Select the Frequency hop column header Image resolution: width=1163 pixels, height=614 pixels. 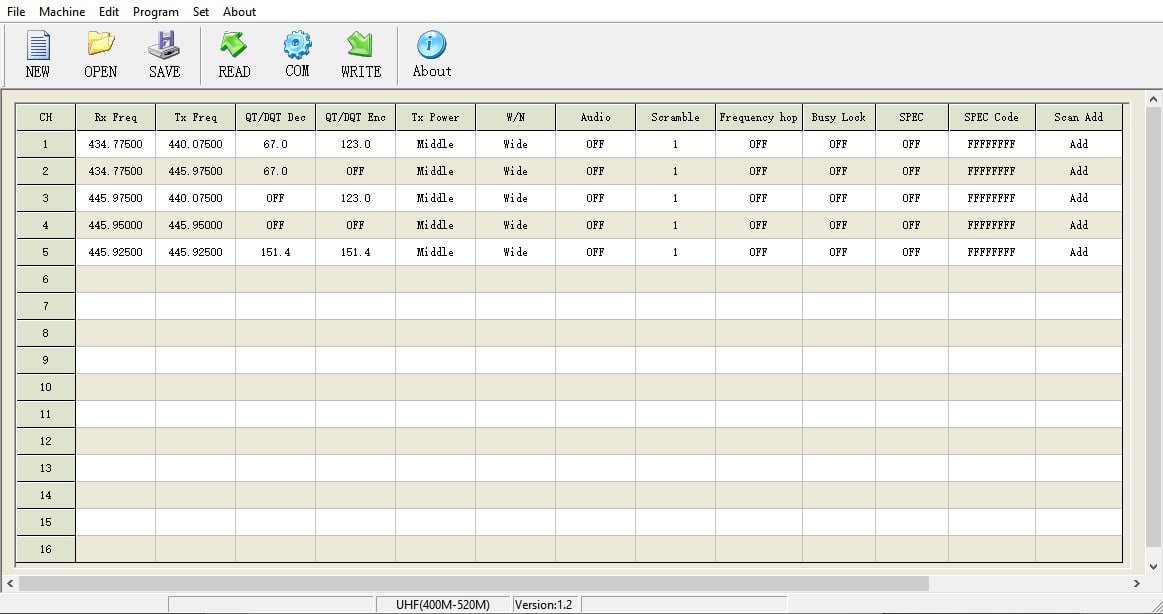pyautogui.click(x=758, y=117)
